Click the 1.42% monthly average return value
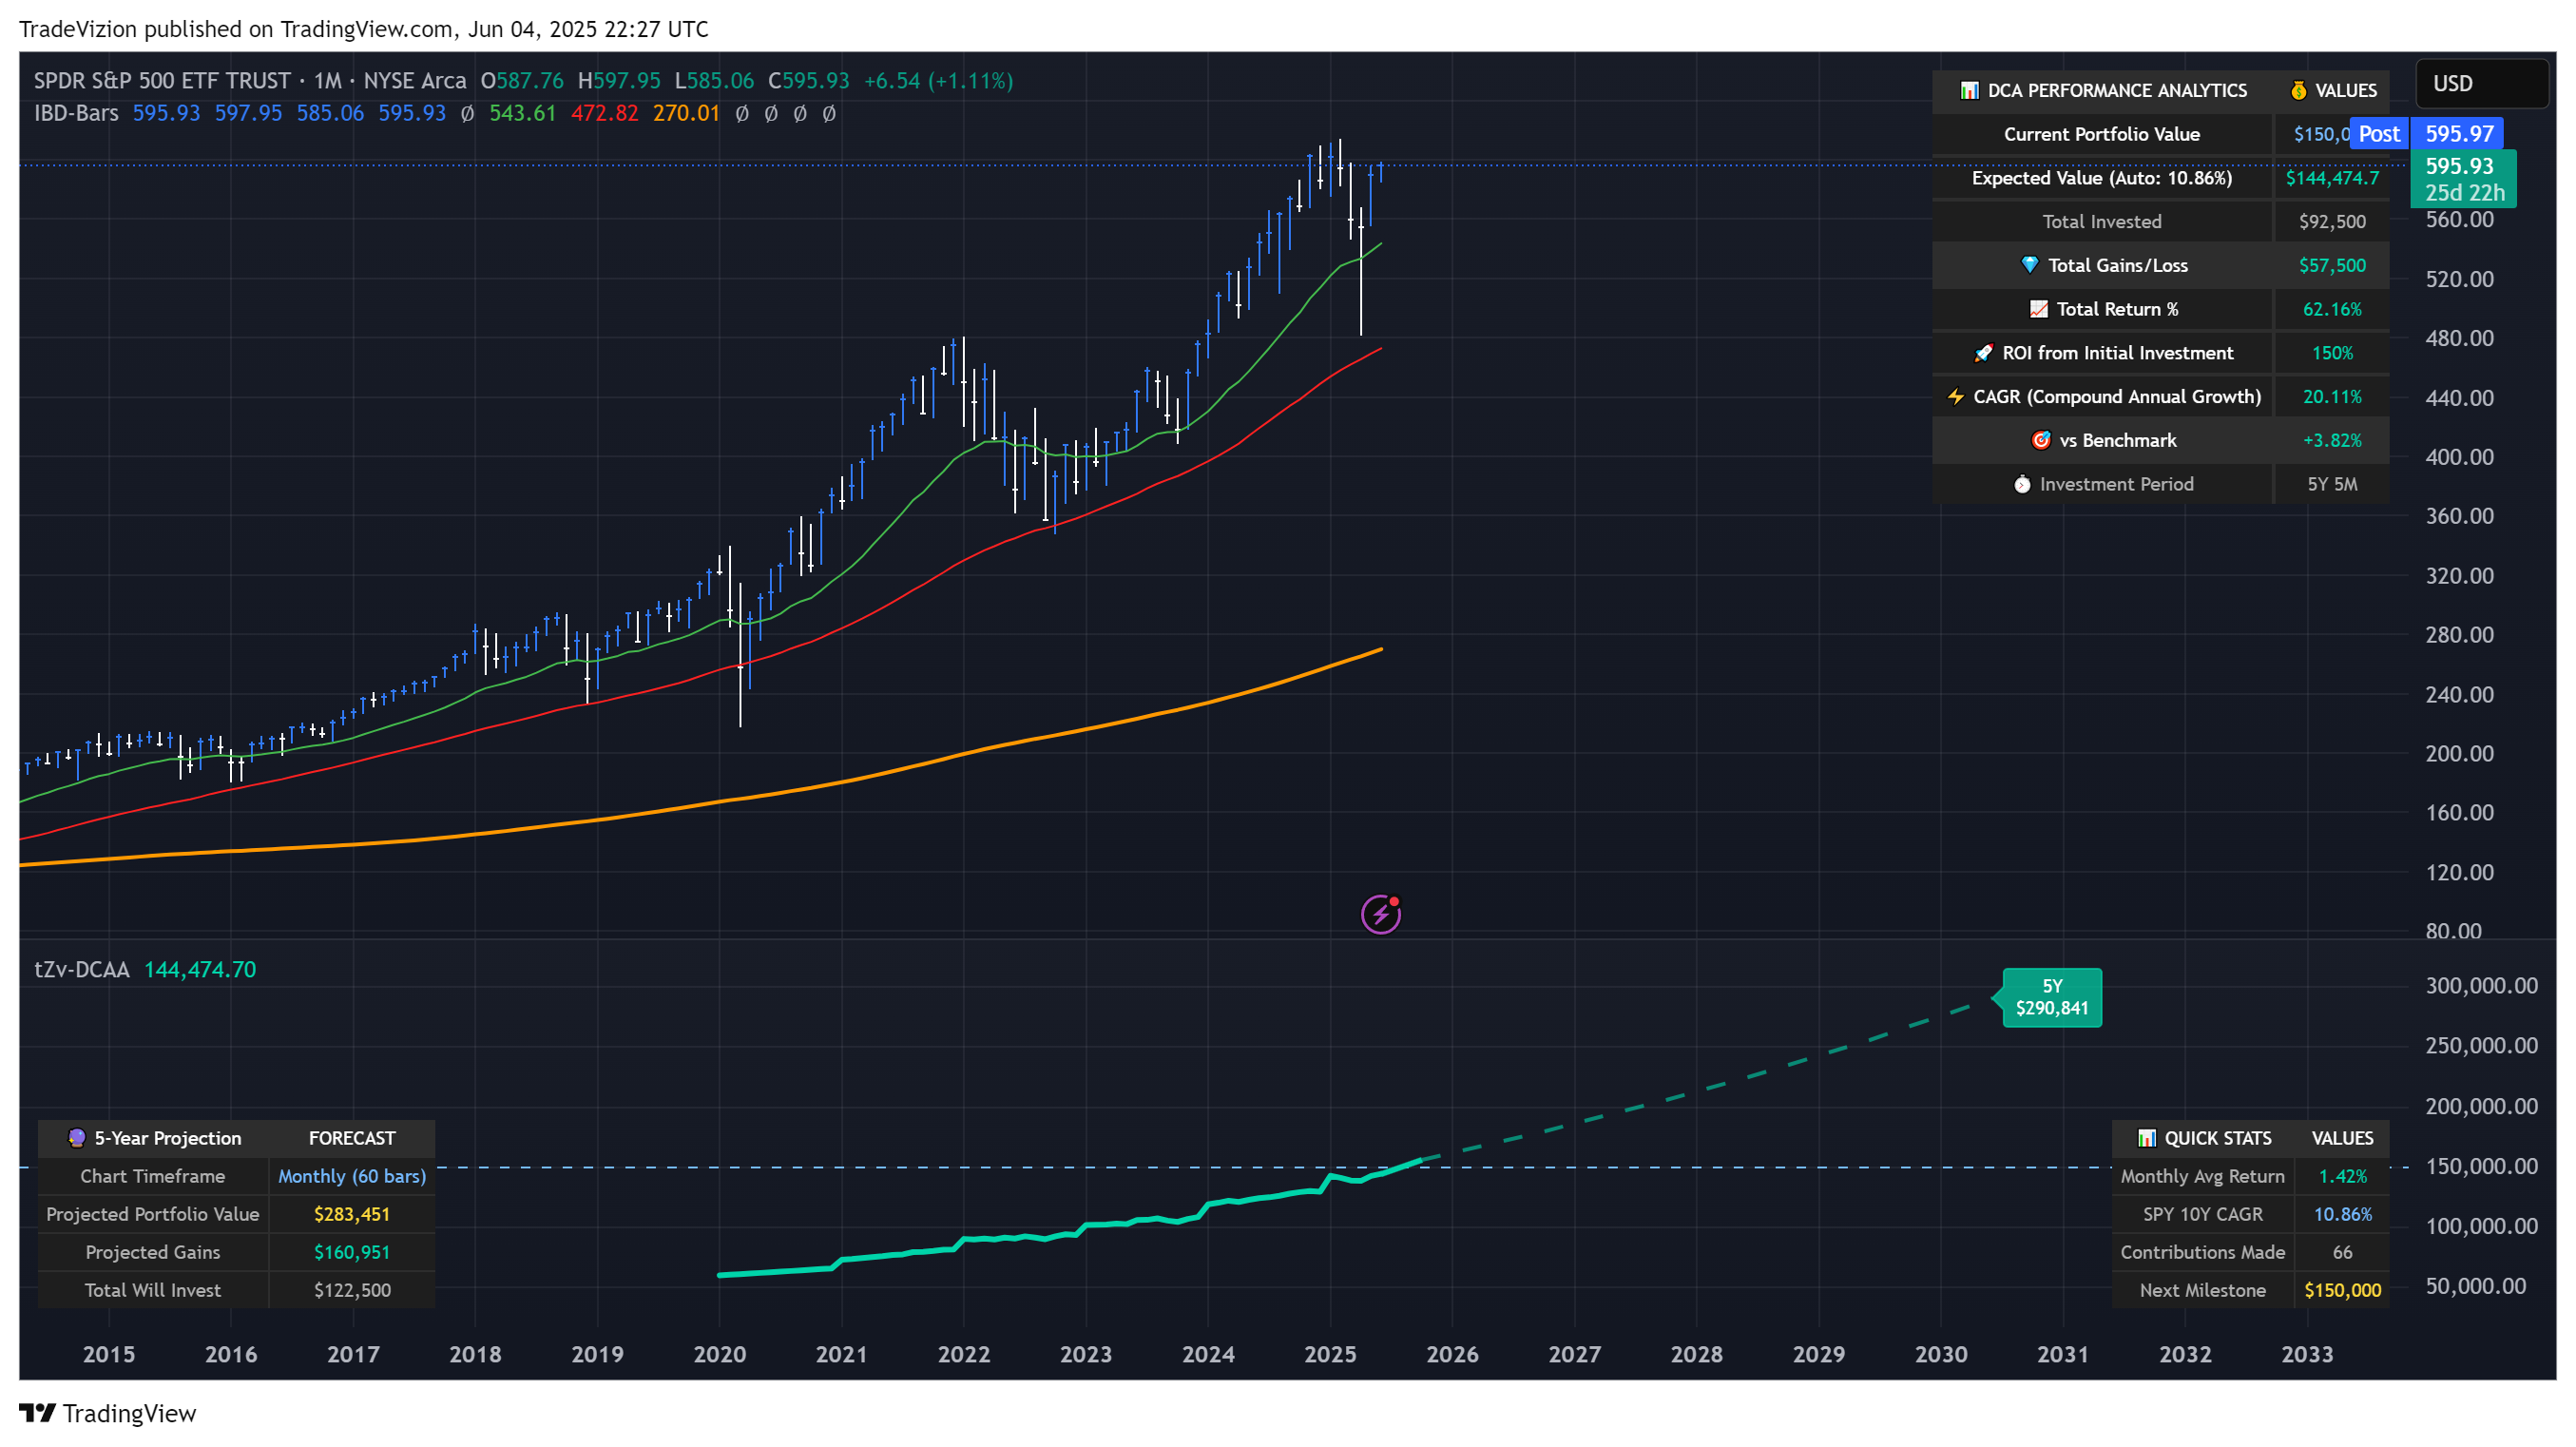The height and width of the screenshot is (1447, 2576). [2342, 1176]
